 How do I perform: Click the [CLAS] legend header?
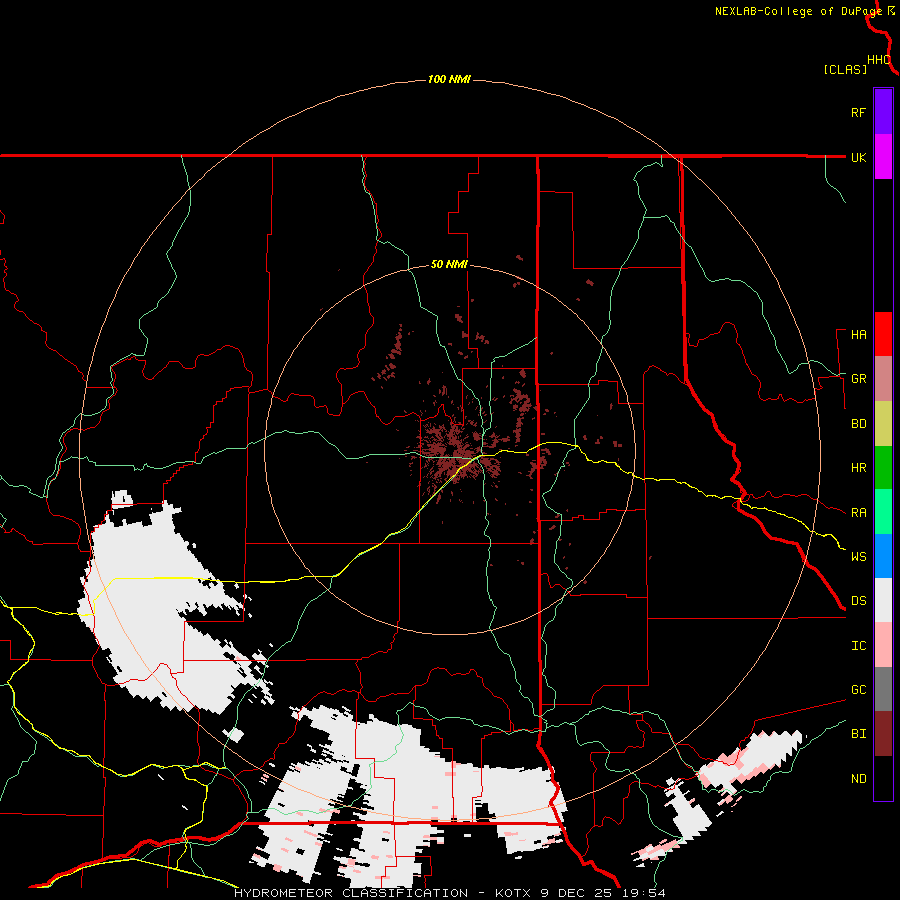(x=845, y=69)
